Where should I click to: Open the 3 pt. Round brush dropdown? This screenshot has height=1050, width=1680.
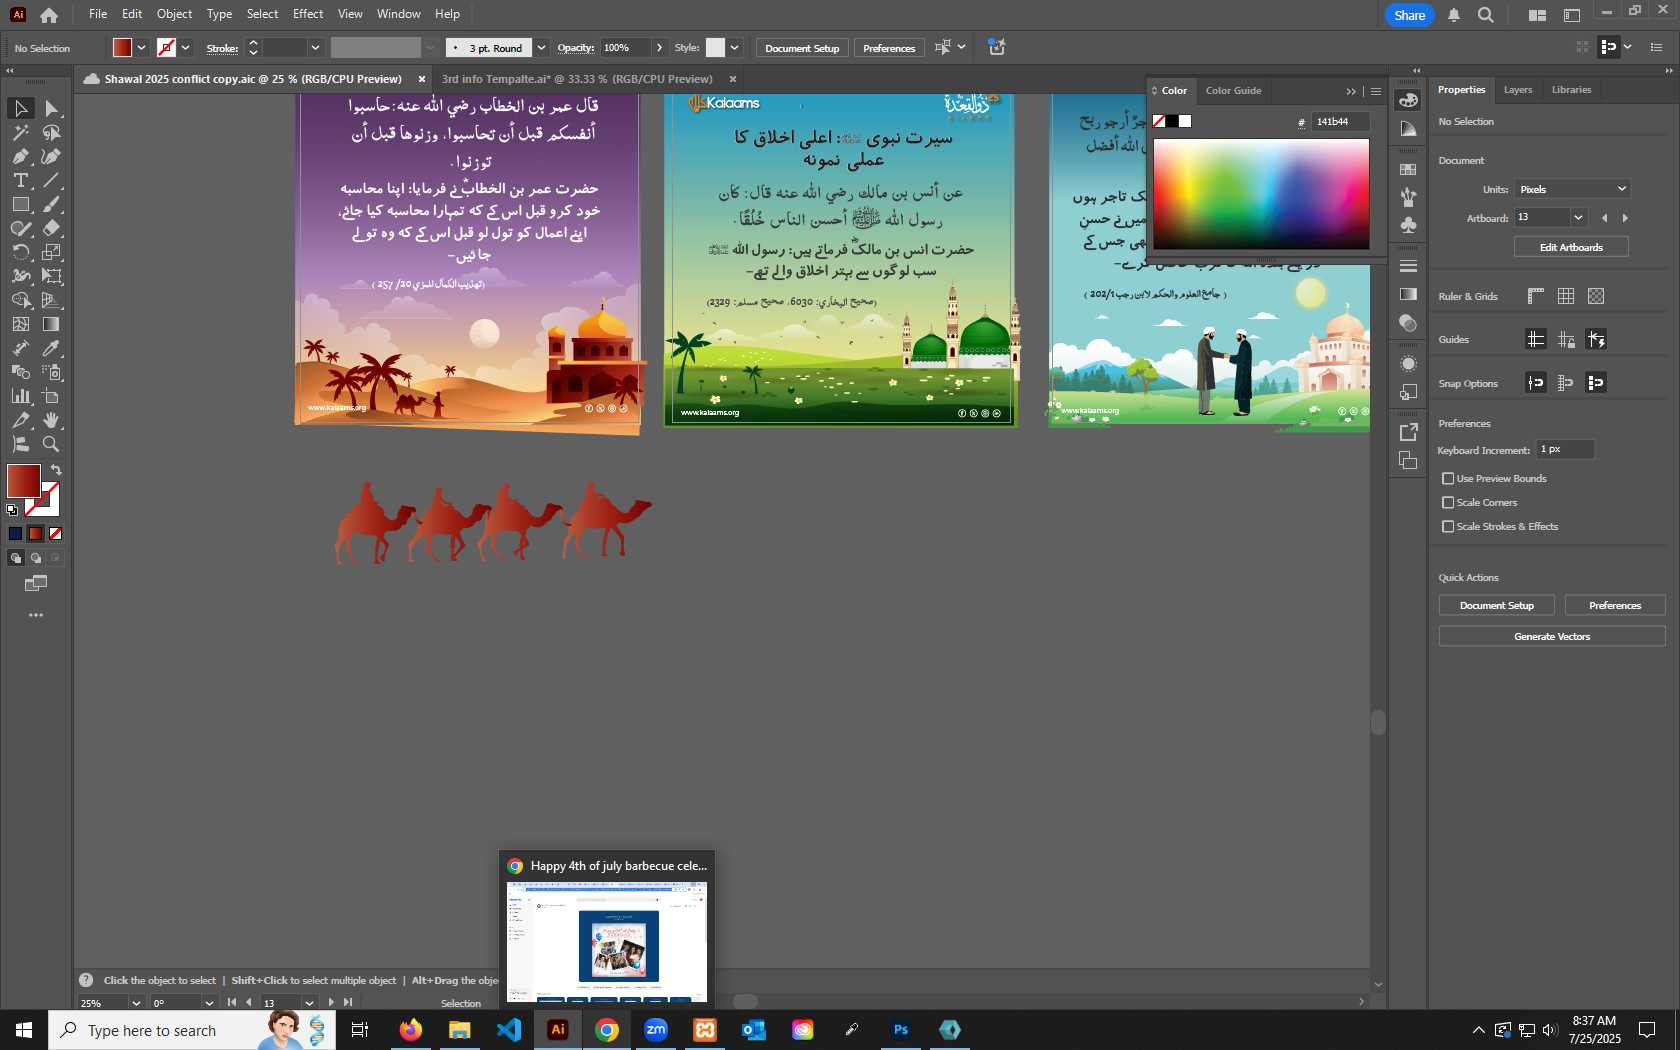[541, 48]
